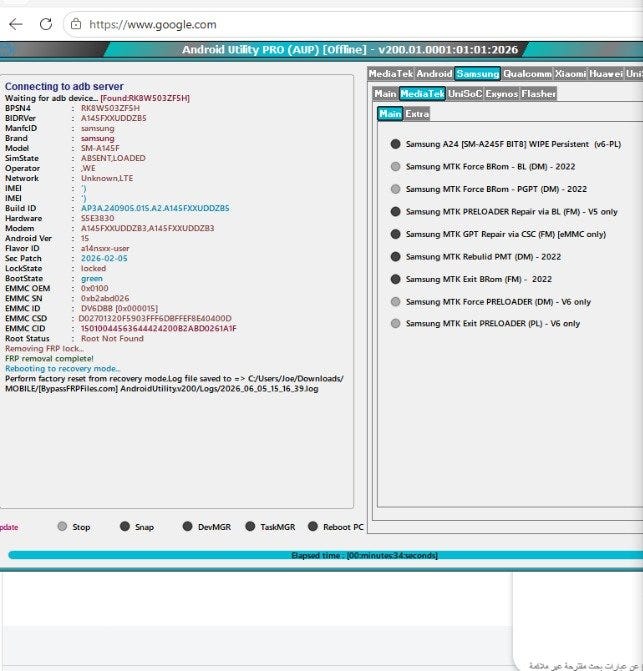The width and height of the screenshot is (643, 671).
Task: Click the Reboot PC button
Action: tap(336, 527)
